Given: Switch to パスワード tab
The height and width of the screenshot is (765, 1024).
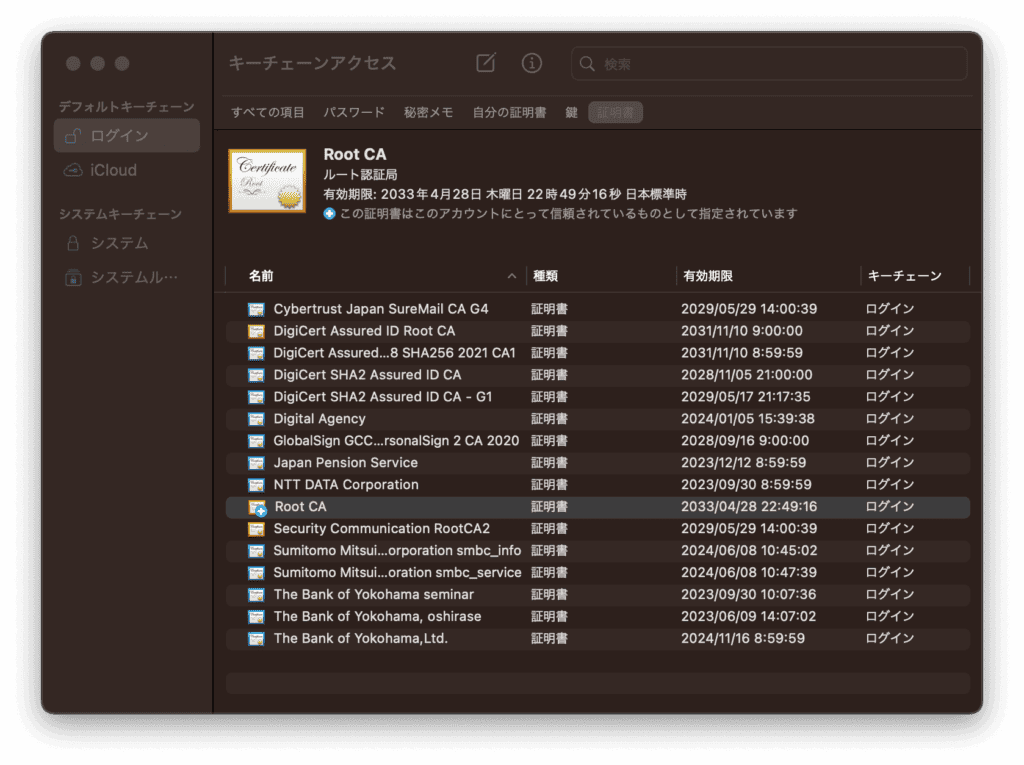Looking at the screenshot, I should [354, 112].
